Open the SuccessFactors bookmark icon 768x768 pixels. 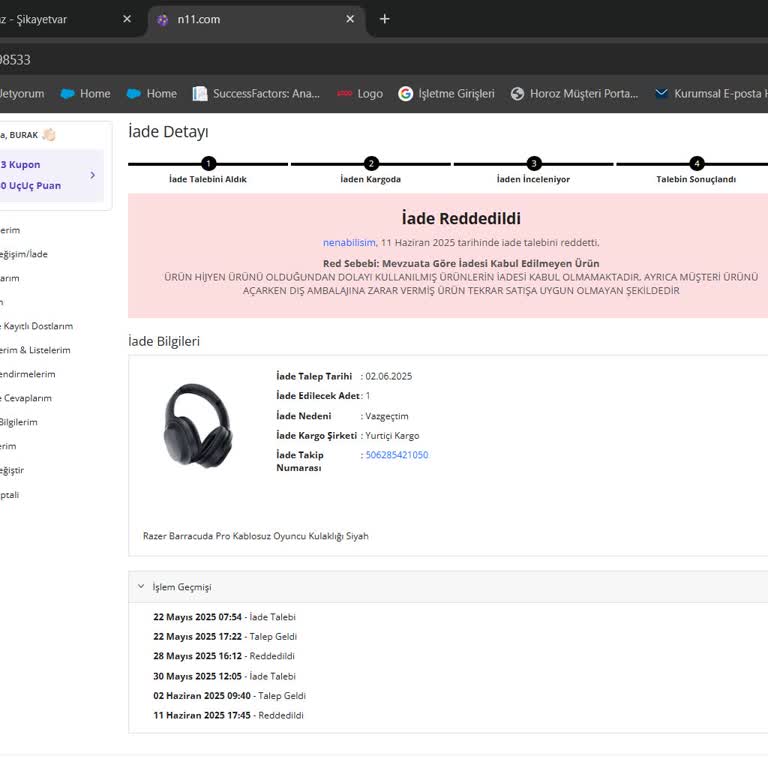pyautogui.click(x=200, y=93)
